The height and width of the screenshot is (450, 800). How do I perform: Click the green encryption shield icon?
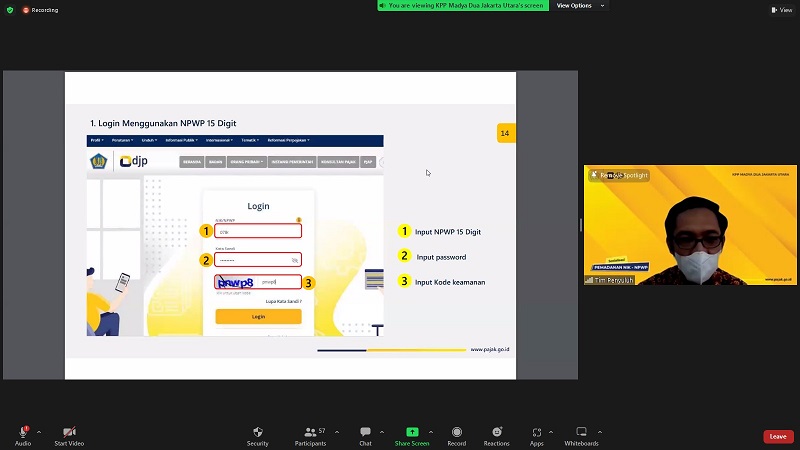coord(10,10)
